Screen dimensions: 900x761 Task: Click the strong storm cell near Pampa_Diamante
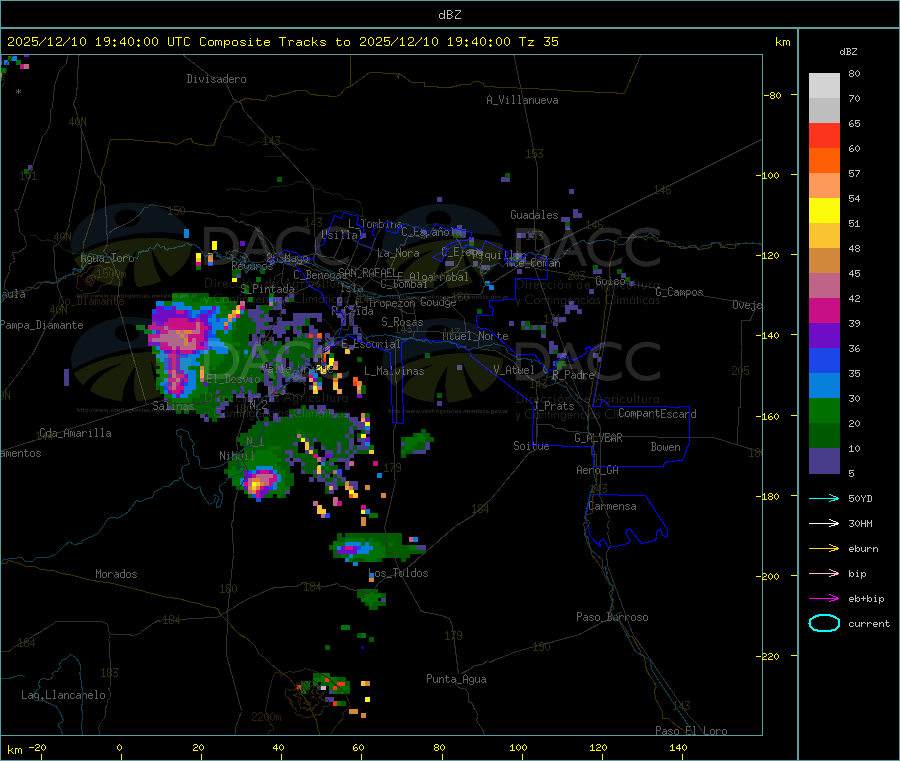coord(181,336)
